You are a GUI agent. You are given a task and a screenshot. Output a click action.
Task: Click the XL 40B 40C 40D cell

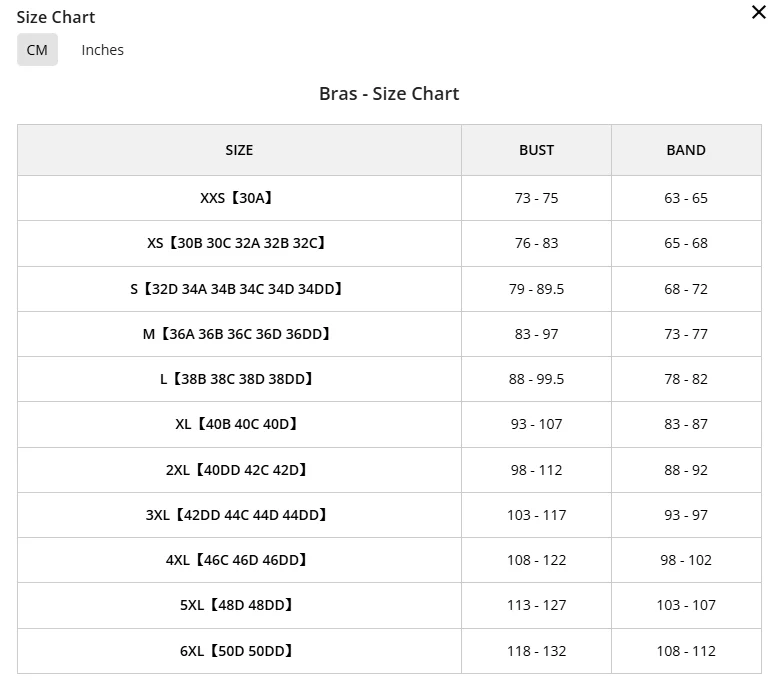239,424
